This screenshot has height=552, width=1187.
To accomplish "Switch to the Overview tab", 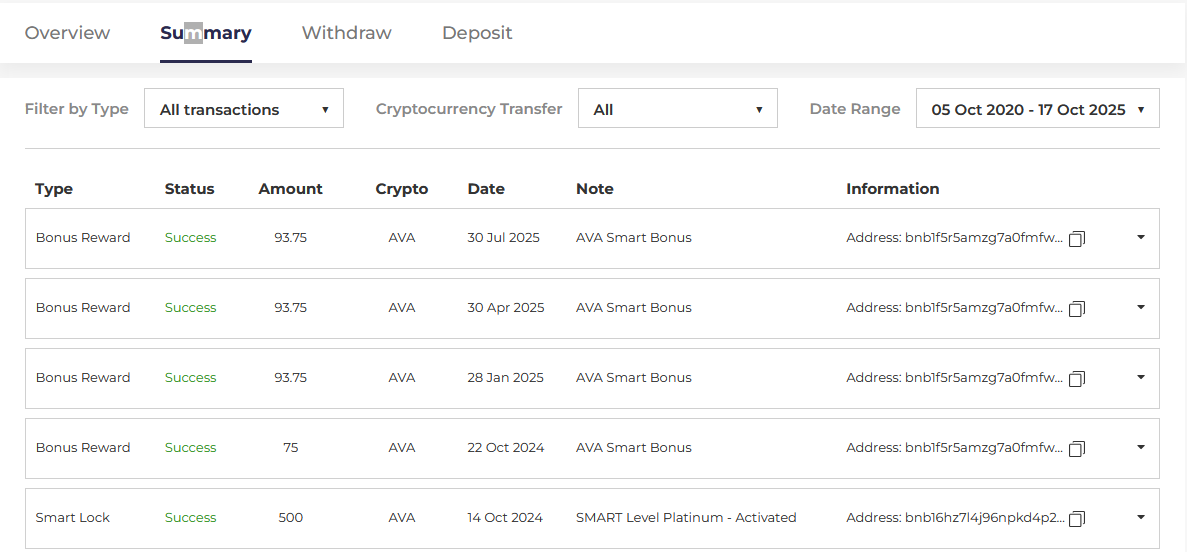I will [x=67, y=33].
